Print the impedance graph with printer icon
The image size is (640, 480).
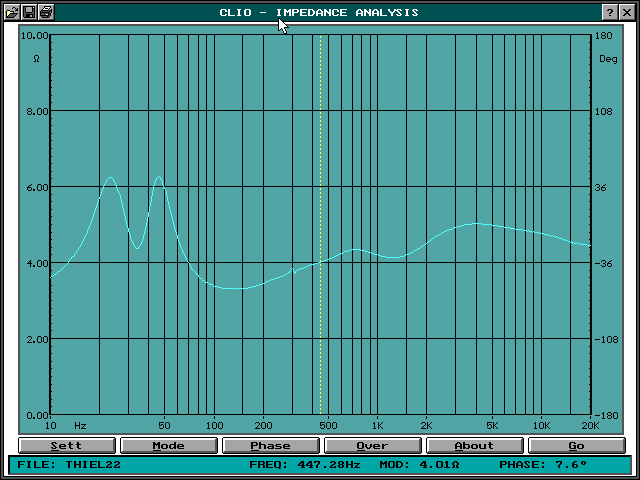pyautogui.click(x=46, y=12)
